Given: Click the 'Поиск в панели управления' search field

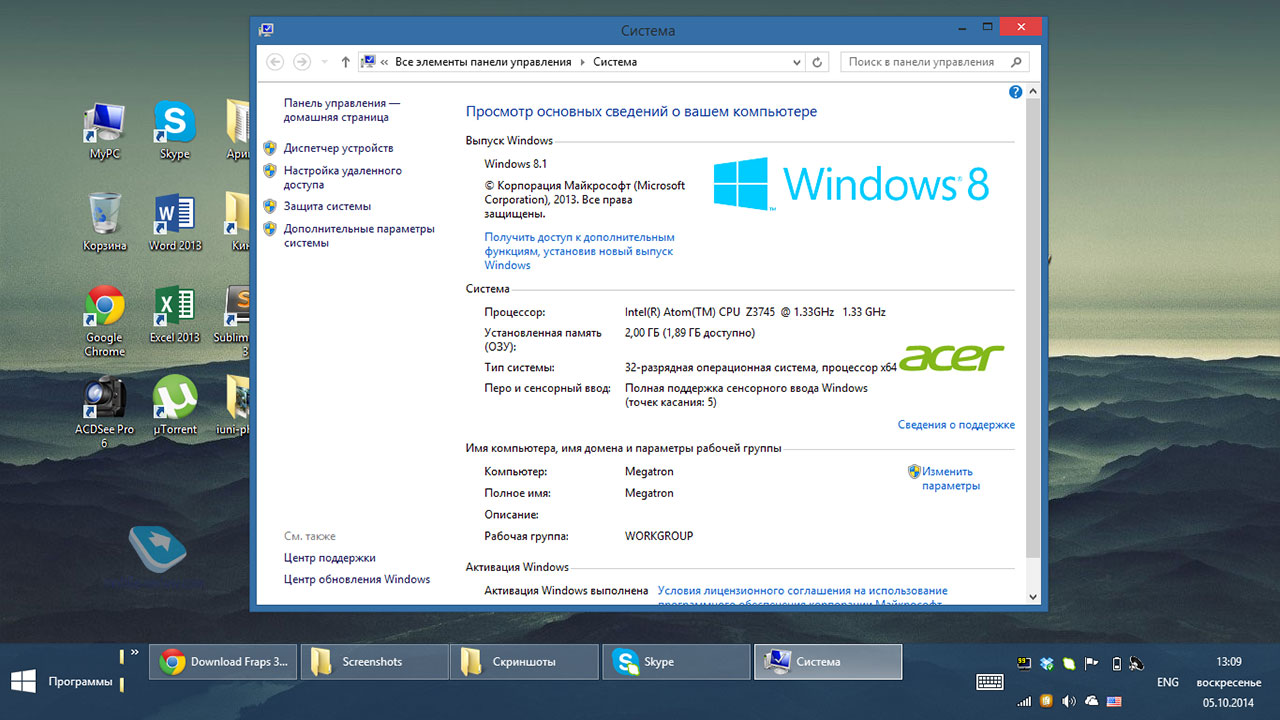Looking at the screenshot, I should click(x=934, y=62).
